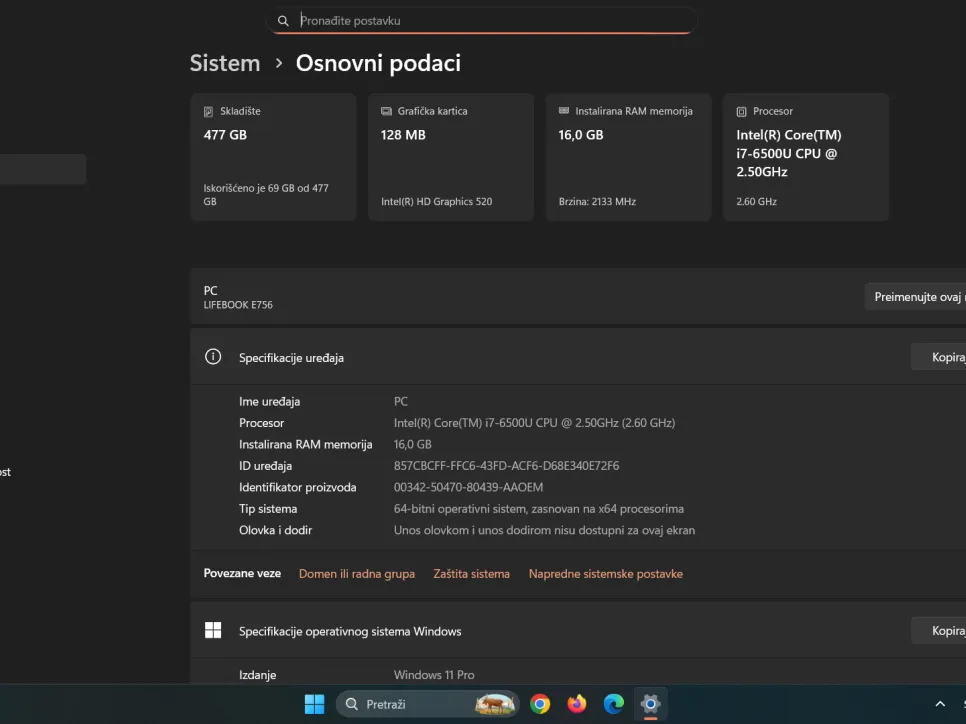Select 'Iskorišćeno je 69 GB od 477 GB' text
The width and height of the screenshot is (966, 724).
[266, 195]
